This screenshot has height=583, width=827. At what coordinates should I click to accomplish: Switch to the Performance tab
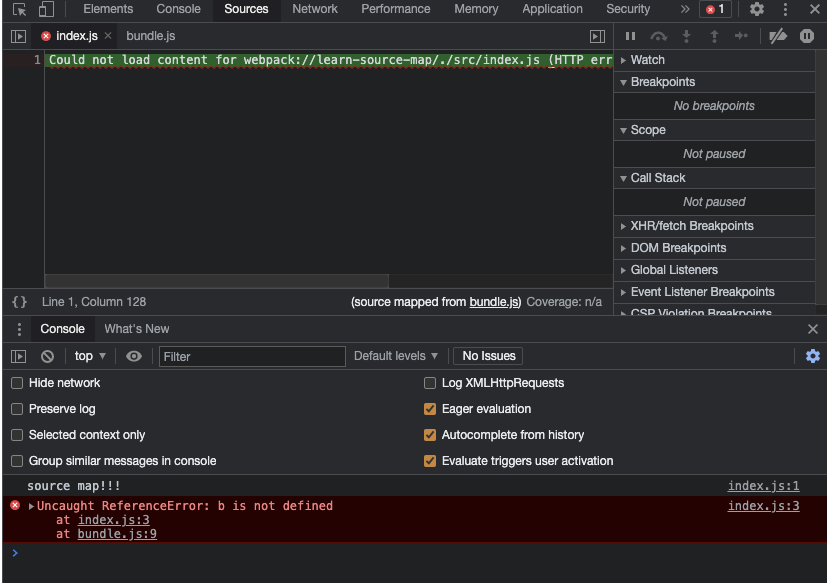coord(396,9)
